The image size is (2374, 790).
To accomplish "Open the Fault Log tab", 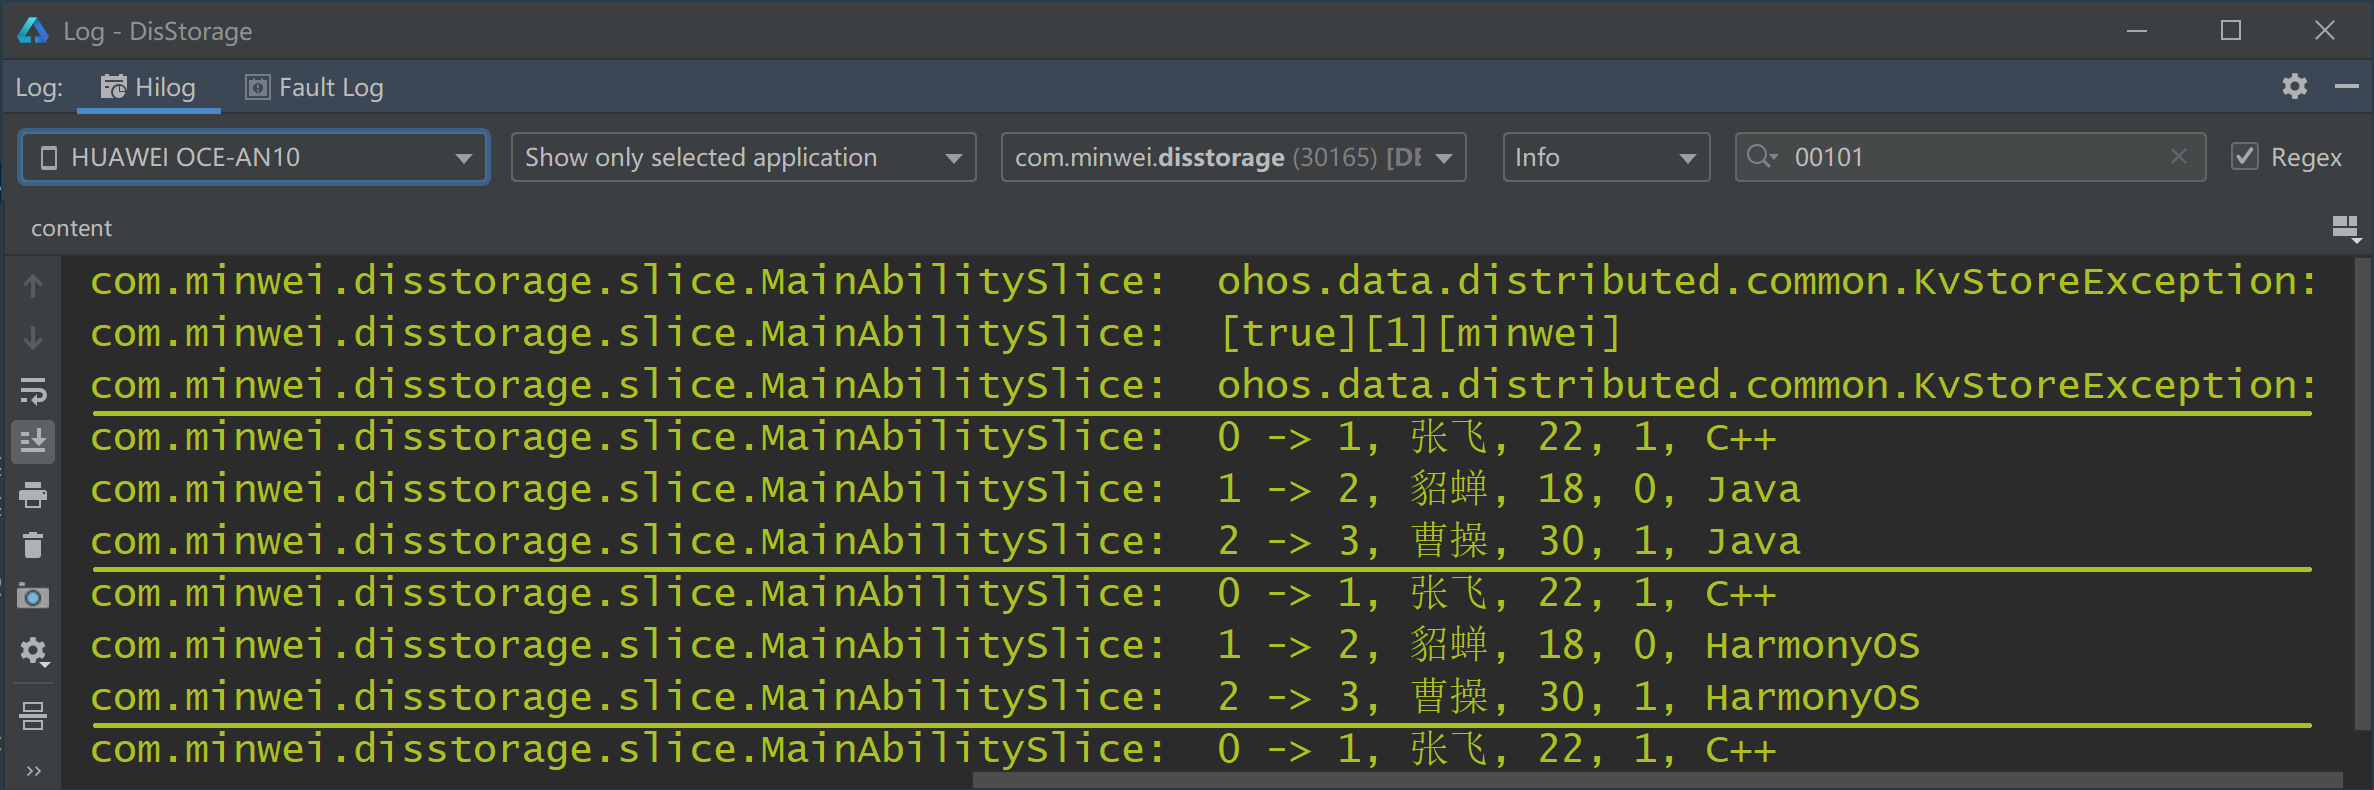I will click(314, 88).
